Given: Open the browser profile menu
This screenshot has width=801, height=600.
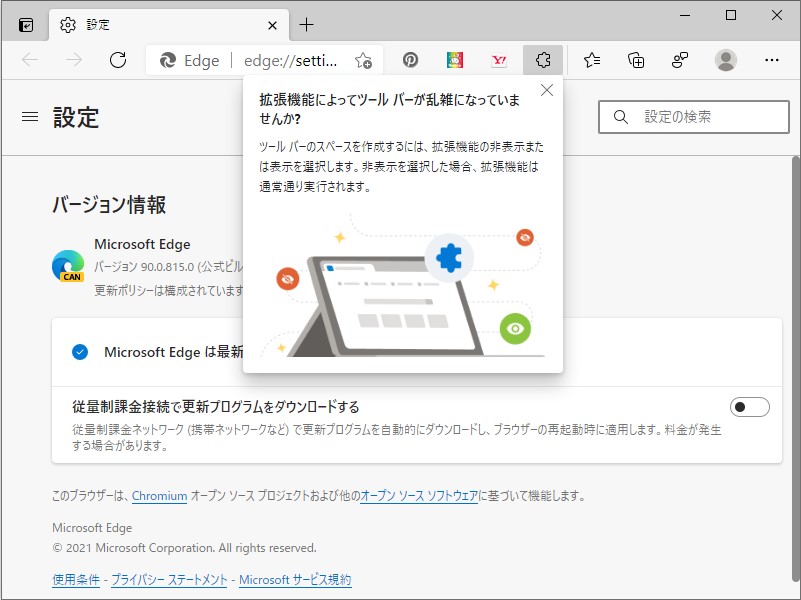Looking at the screenshot, I should pyautogui.click(x=725, y=60).
